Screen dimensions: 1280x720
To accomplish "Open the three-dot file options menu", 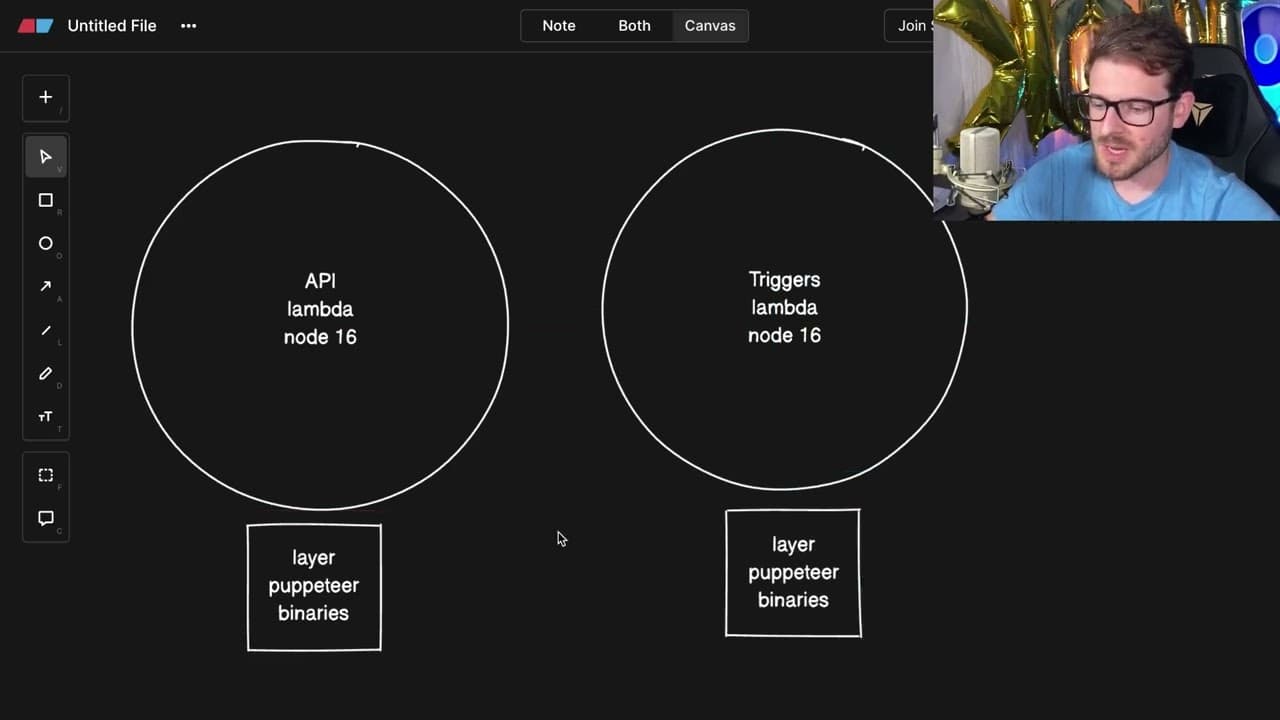I will 189,26.
